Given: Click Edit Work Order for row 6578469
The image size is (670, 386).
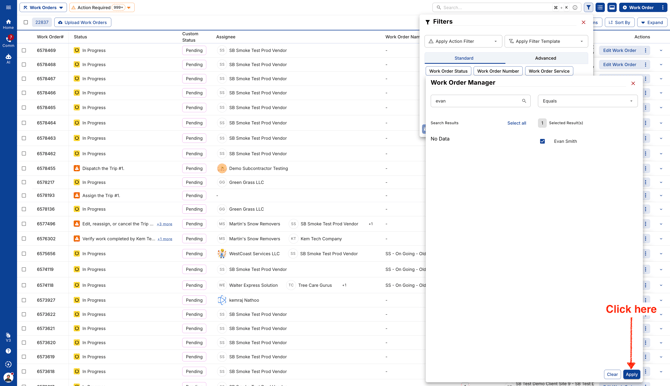Looking at the screenshot, I should point(620,50).
